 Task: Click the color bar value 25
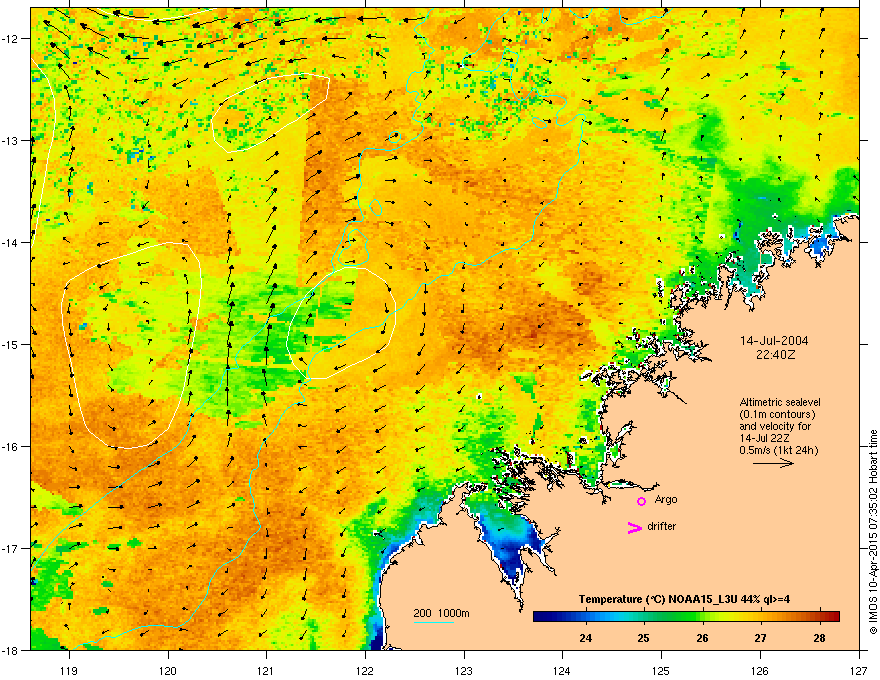(x=644, y=638)
